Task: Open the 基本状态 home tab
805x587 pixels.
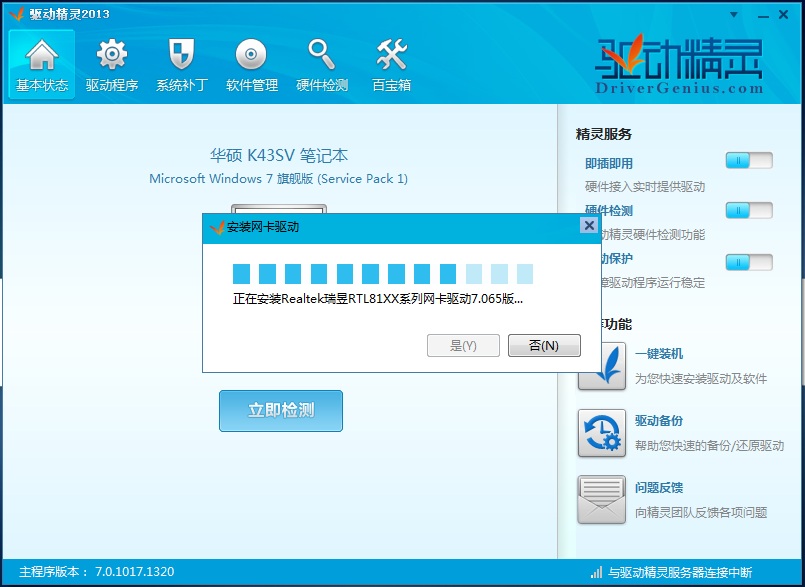Action: (x=42, y=65)
